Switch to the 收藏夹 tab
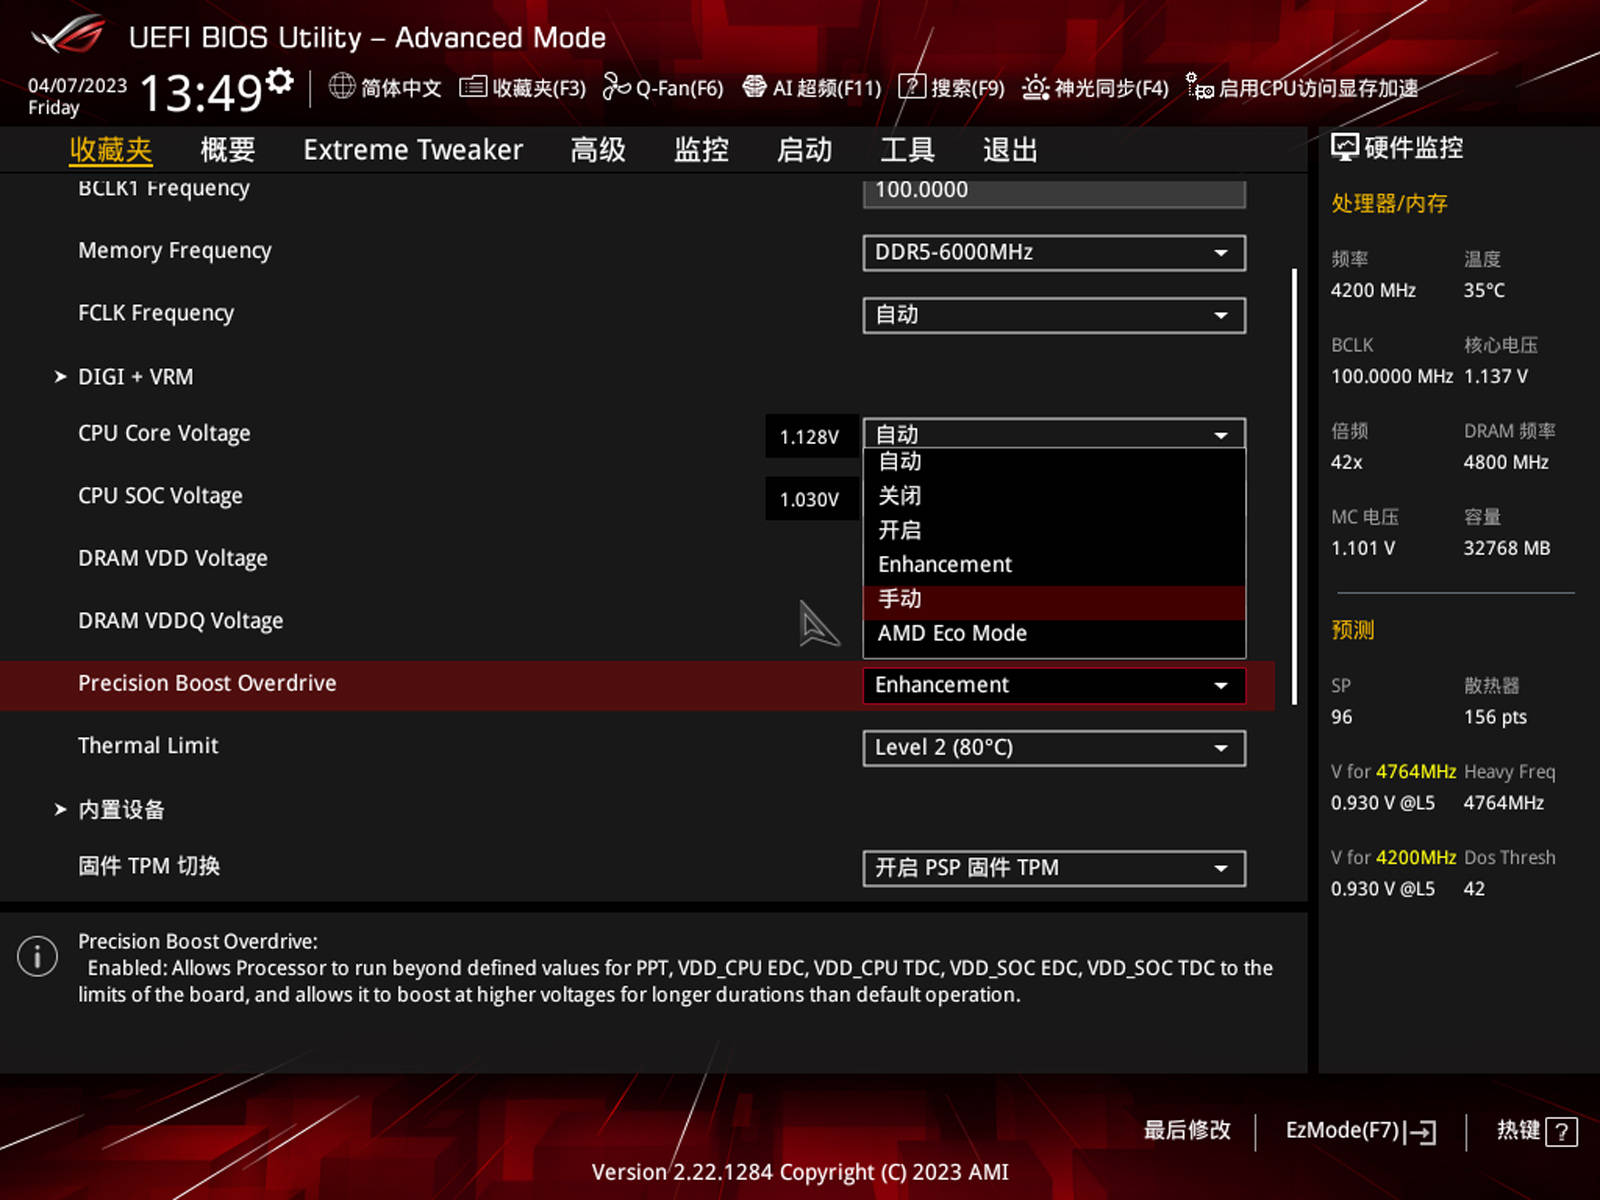 point(111,150)
